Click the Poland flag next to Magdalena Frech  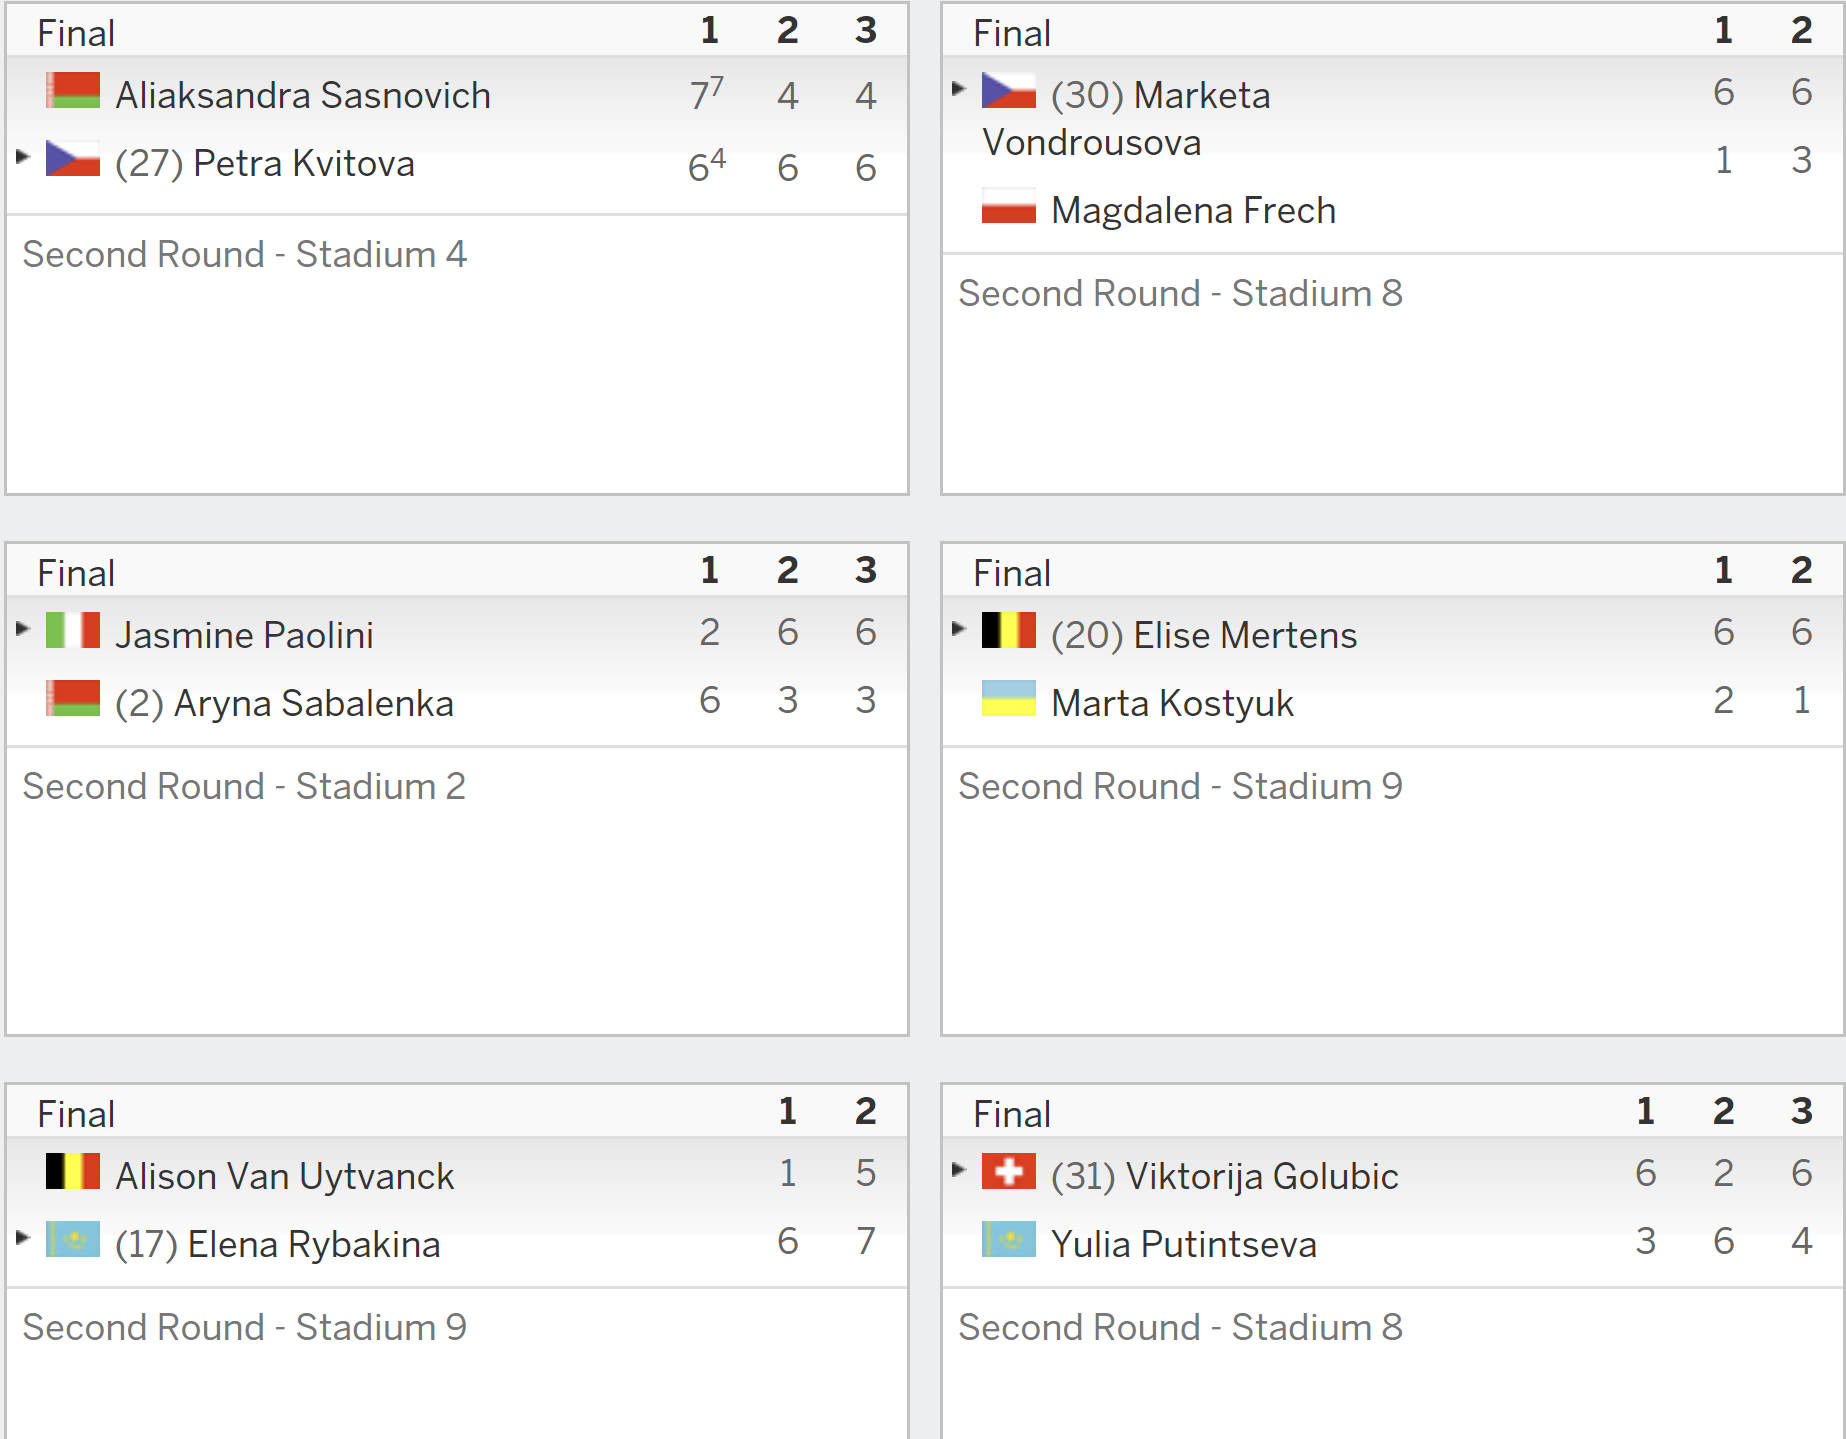tap(1009, 206)
